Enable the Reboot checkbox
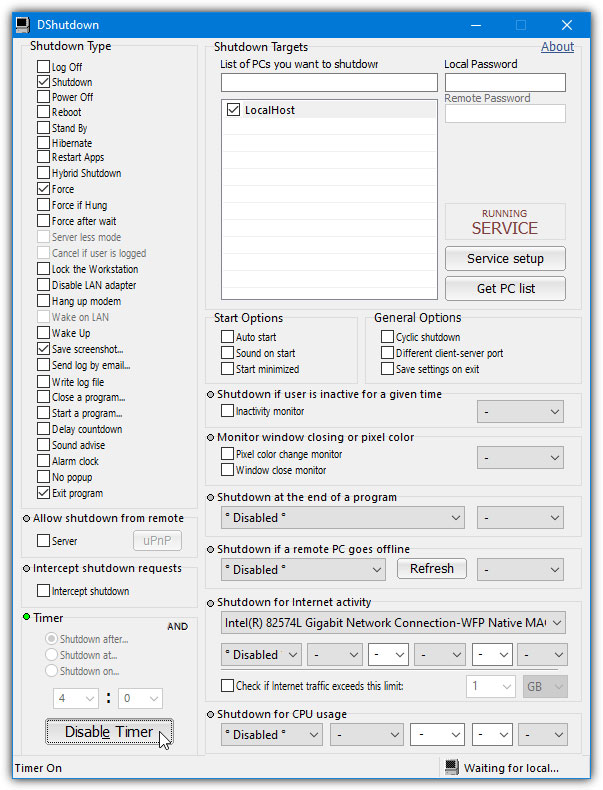 click(x=43, y=112)
